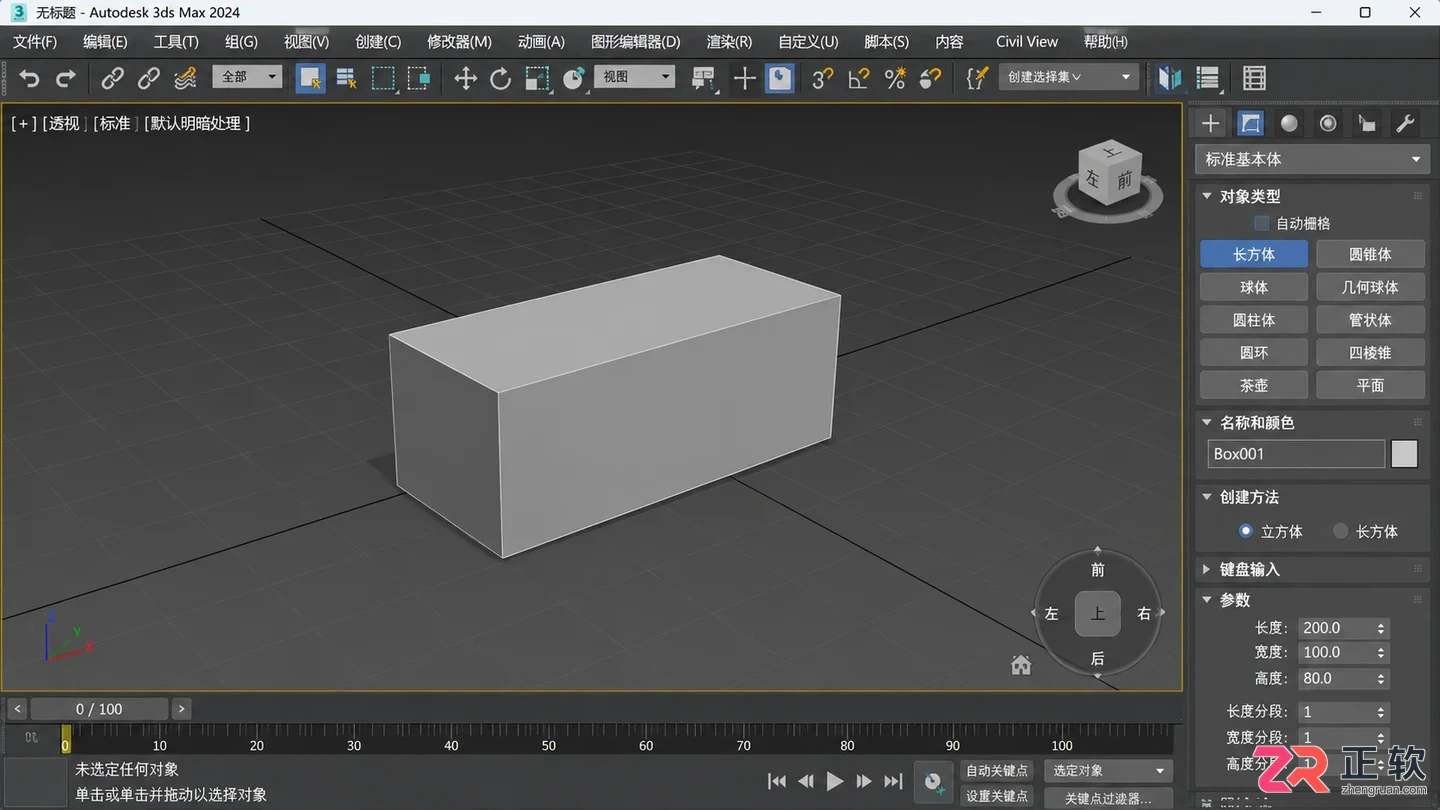Open the 视图 reference coordinate dropdown
This screenshot has height=810, width=1440.
pyautogui.click(x=635, y=77)
